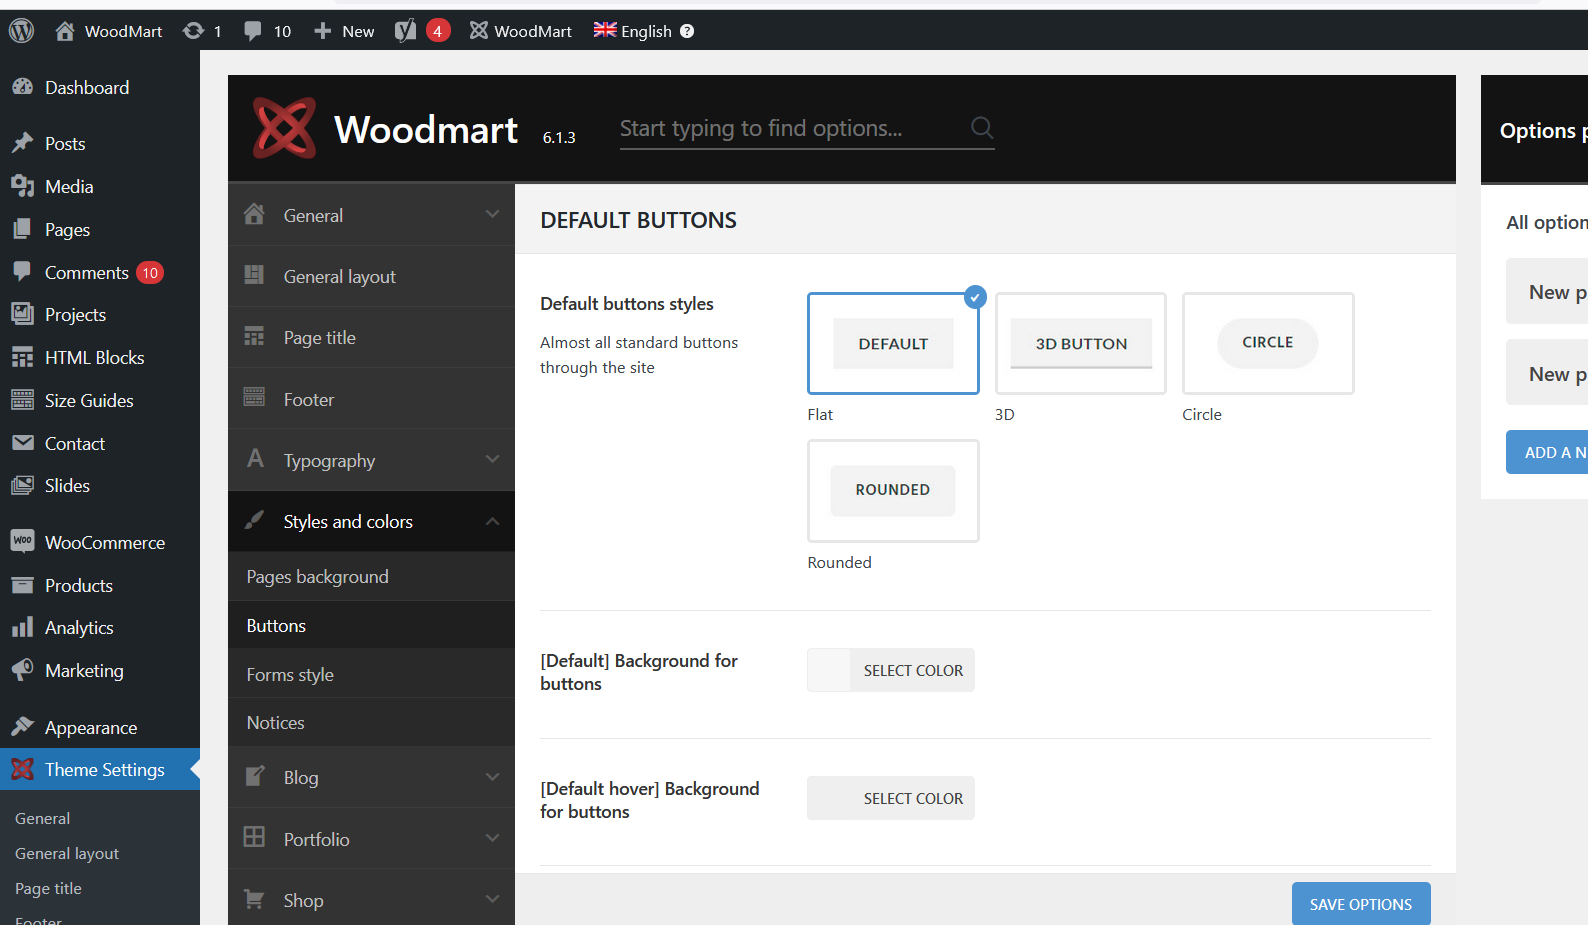
Task: Expand the Blog options section
Action: [371, 777]
